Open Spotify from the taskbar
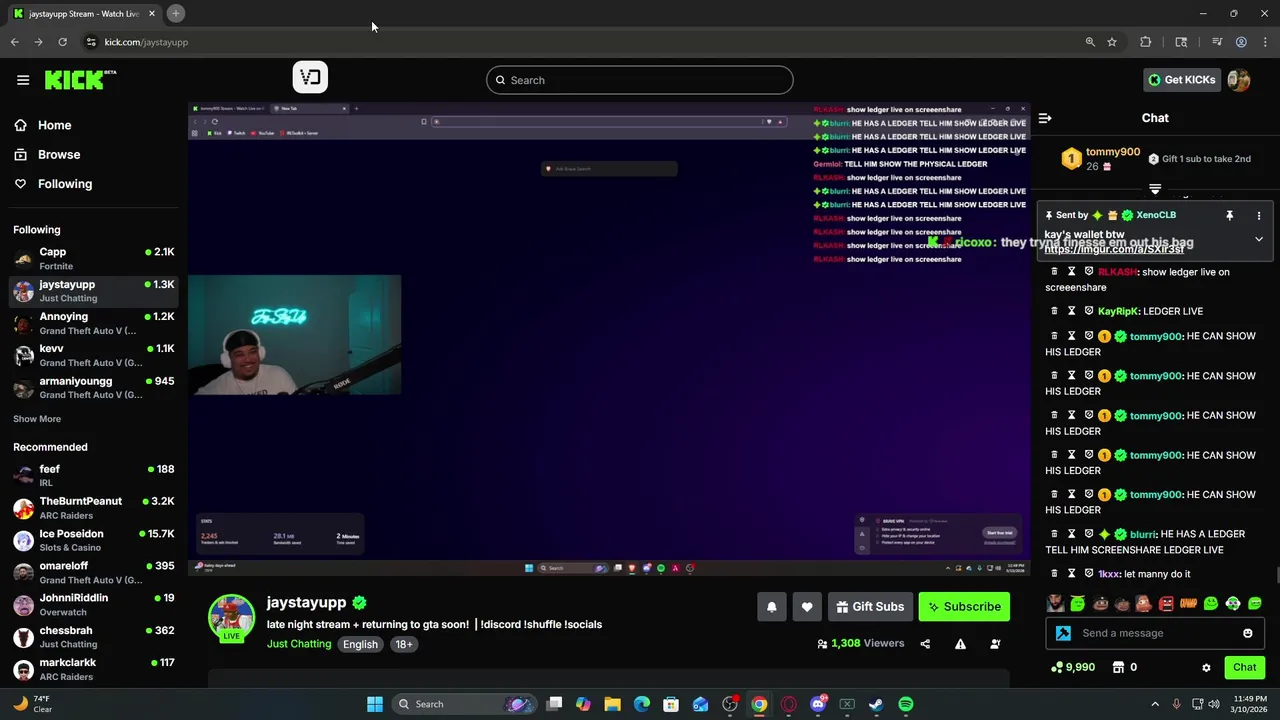Screen dimensions: 1280x720 click(905, 704)
